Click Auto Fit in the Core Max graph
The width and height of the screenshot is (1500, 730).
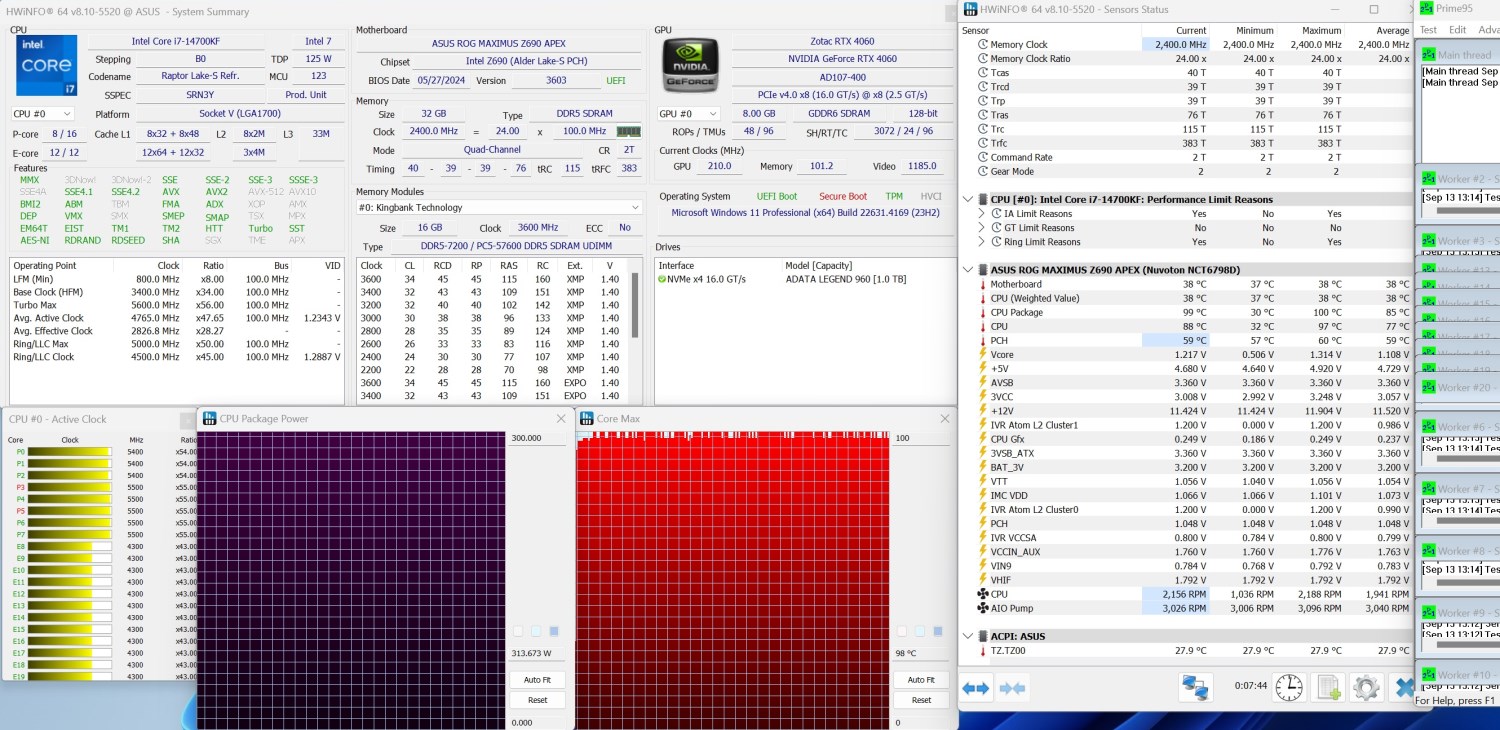pyautogui.click(x=921, y=680)
